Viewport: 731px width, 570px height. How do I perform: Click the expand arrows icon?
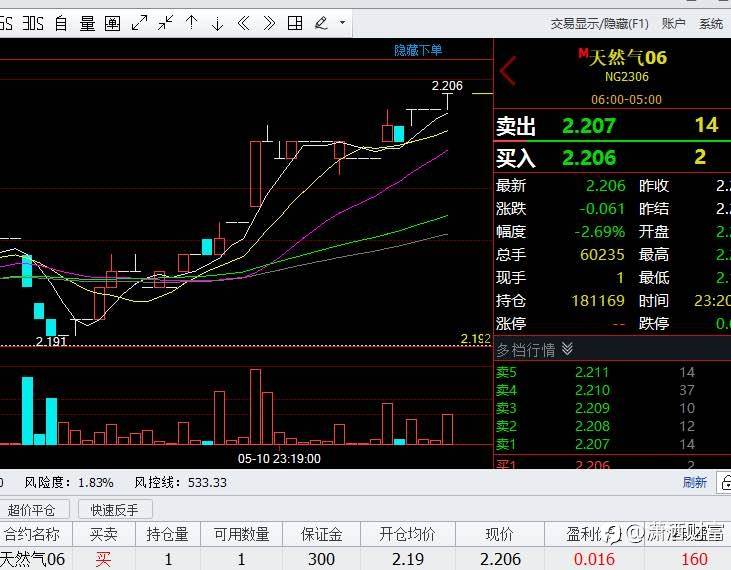[x=139, y=23]
